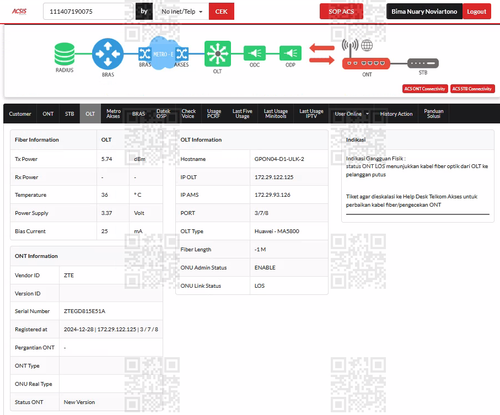Screen dimensions: 500x415
Task: Expand the User Online dropdown menu
Action: tap(351, 114)
